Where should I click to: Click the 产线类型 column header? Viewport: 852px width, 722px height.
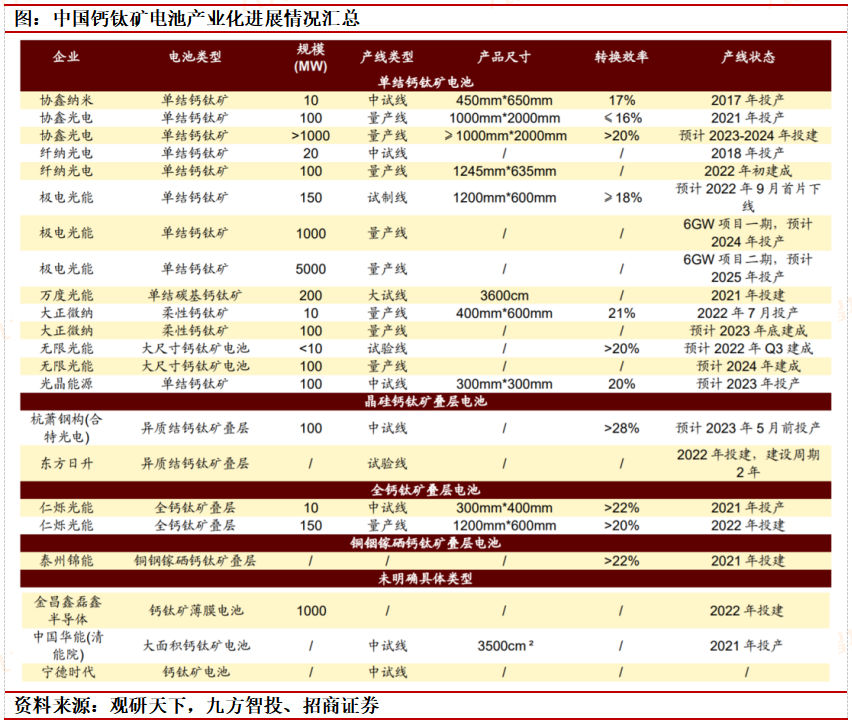tap(387, 57)
